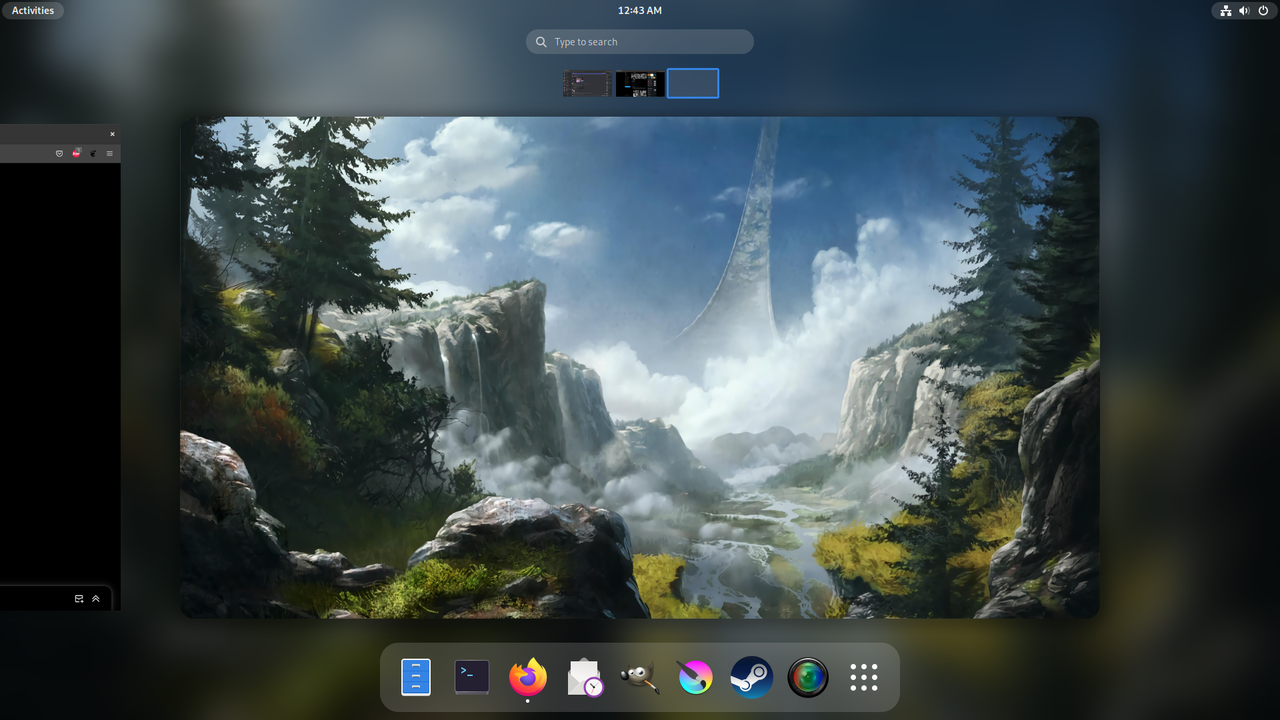Open Evolution mail and calendar app
This screenshot has height=720, width=1280.
point(584,677)
